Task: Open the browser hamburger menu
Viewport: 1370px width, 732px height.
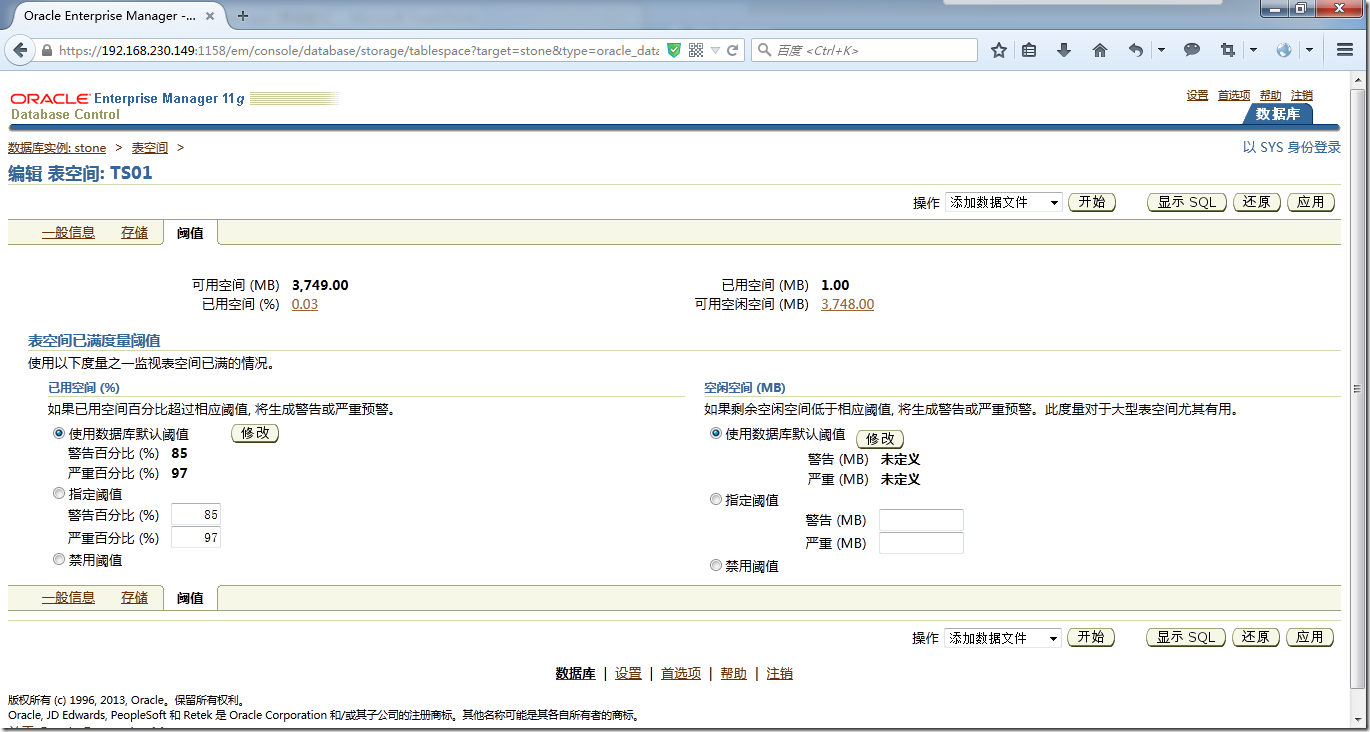Action: [x=1345, y=50]
